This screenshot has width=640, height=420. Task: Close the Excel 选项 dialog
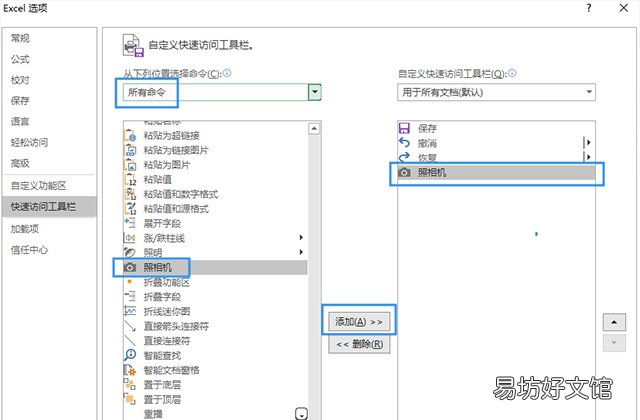click(x=624, y=8)
